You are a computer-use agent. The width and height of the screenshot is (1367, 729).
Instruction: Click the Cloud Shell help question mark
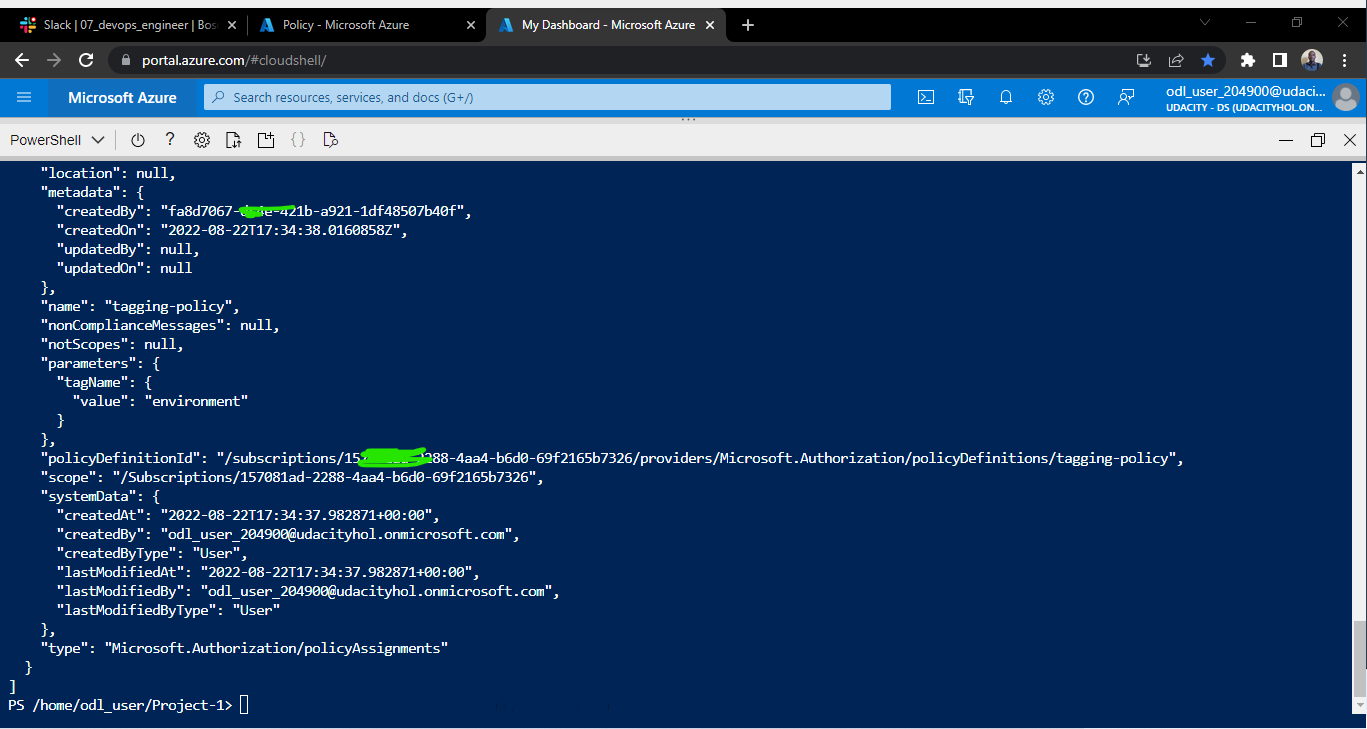point(169,139)
